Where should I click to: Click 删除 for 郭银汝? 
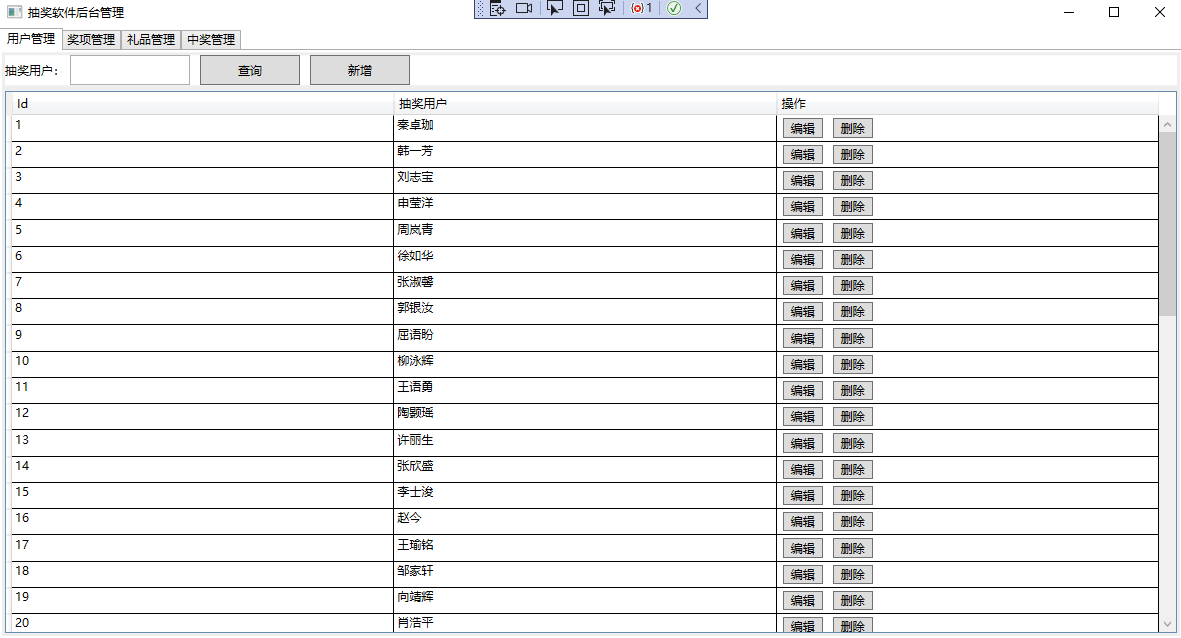pos(853,312)
